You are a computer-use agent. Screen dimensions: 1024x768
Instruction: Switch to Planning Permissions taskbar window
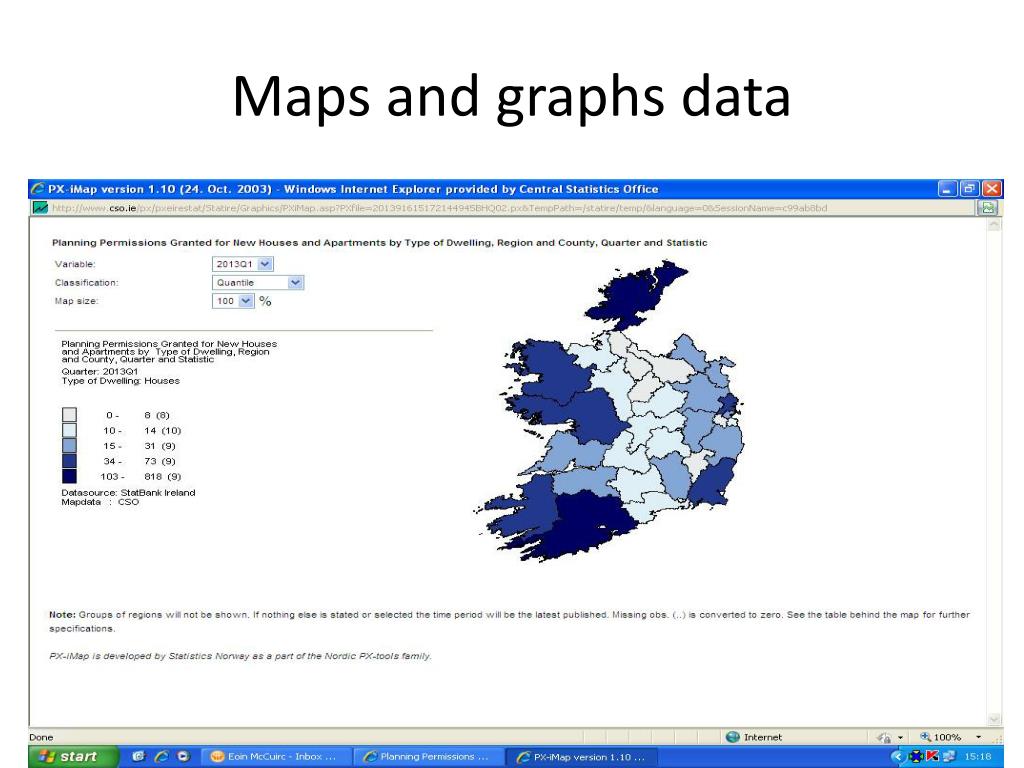[430, 756]
